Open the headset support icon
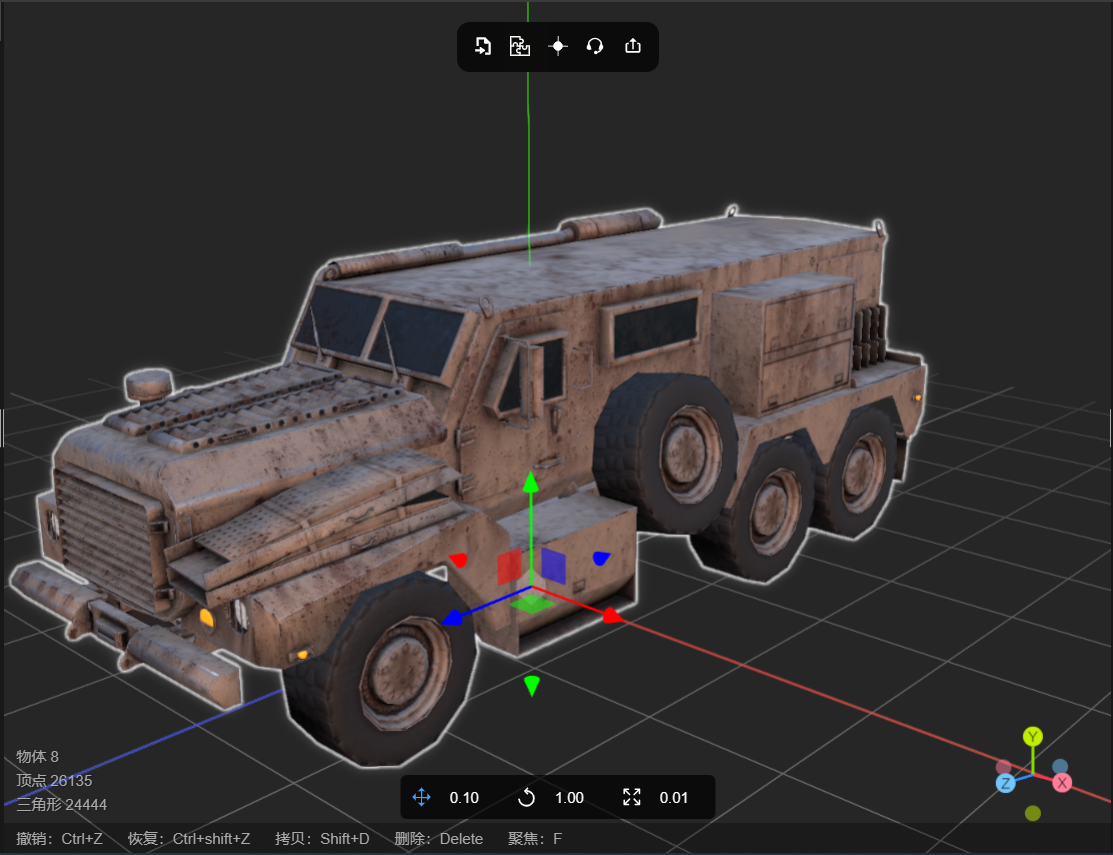Viewport: 1113px width, 855px height. [595, 46]
